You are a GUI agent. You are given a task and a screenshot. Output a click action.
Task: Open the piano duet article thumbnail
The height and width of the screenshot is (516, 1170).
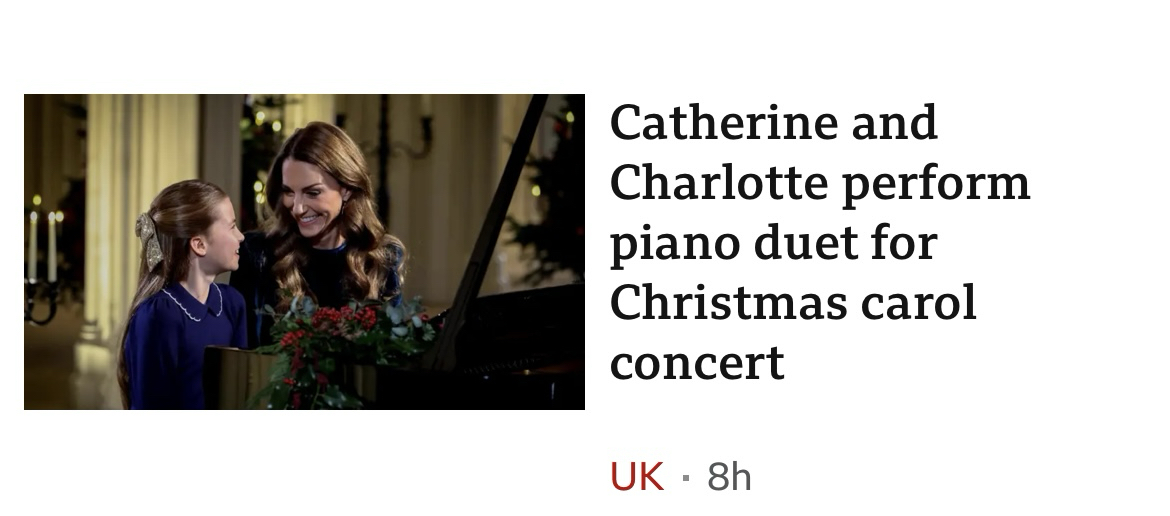coord(304,252)
